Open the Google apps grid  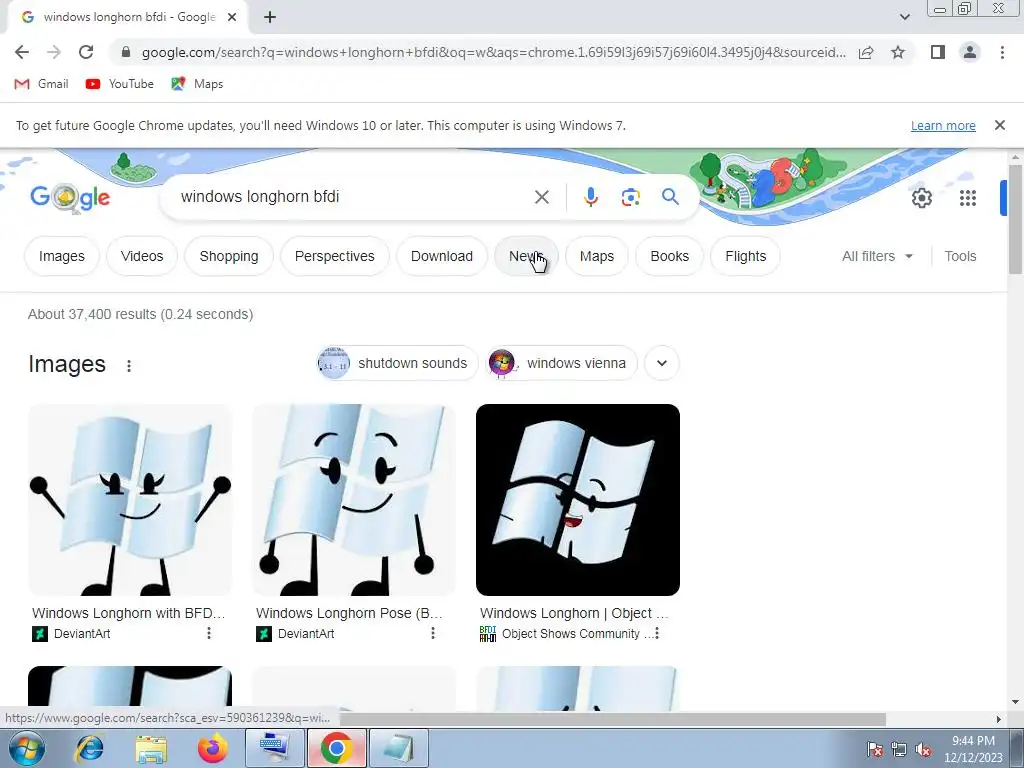pyautogui.click(x=968, y=198)
